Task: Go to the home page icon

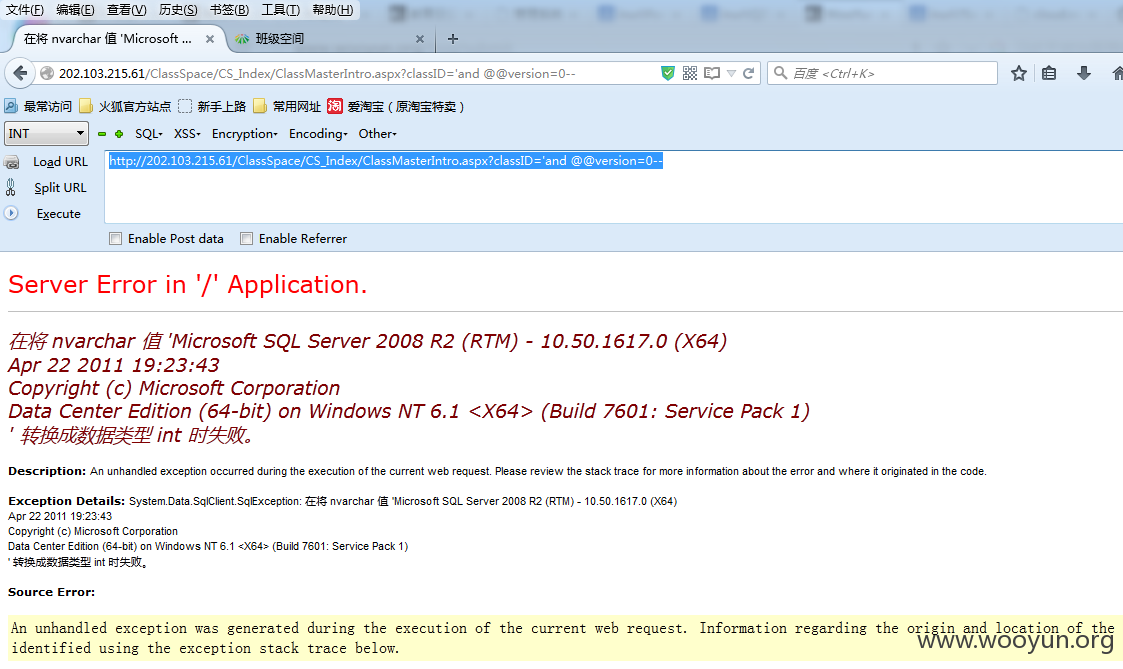Action: pos(1117,73)
